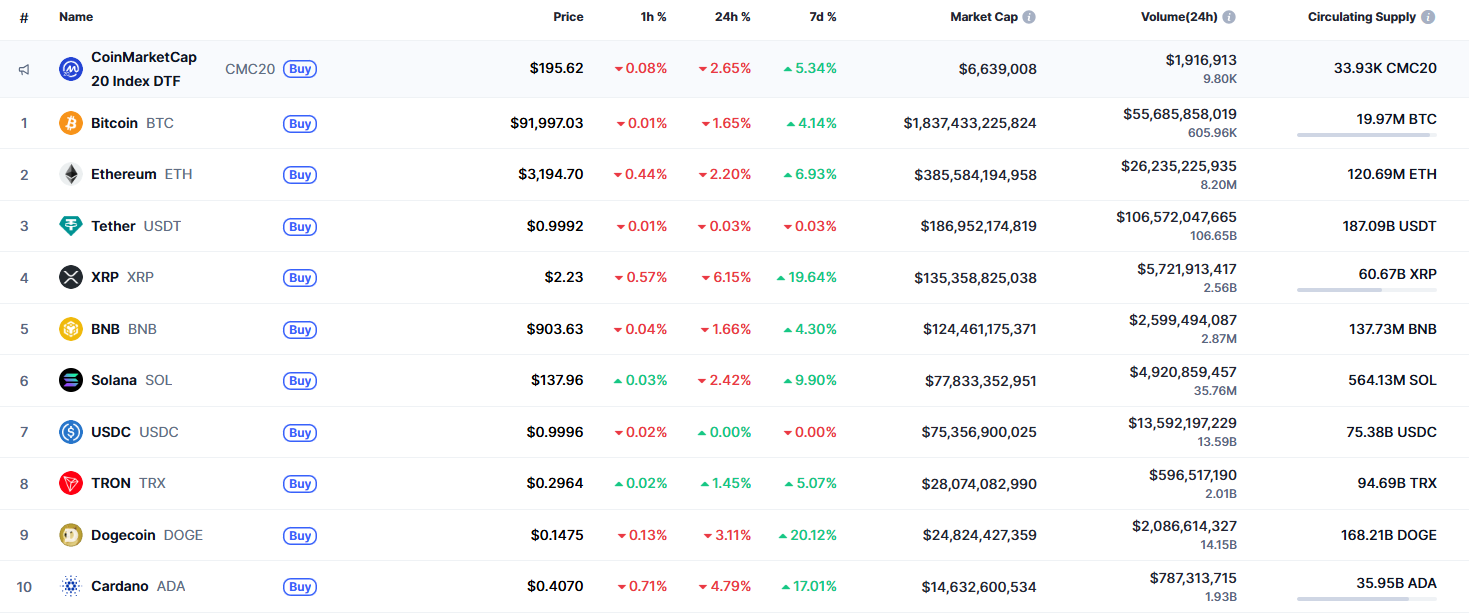Click the Bitcoin BTC coin logo
This screenshot has height=613, width=1469.
69,122
